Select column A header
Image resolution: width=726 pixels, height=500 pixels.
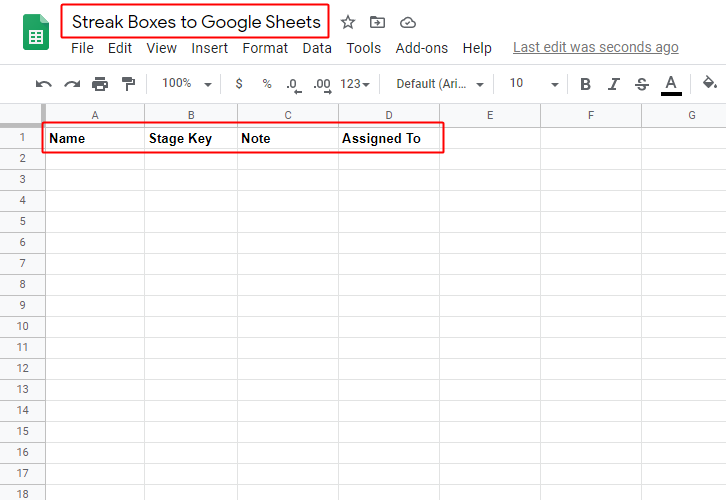pyautogui.click(x=95, y=115)
